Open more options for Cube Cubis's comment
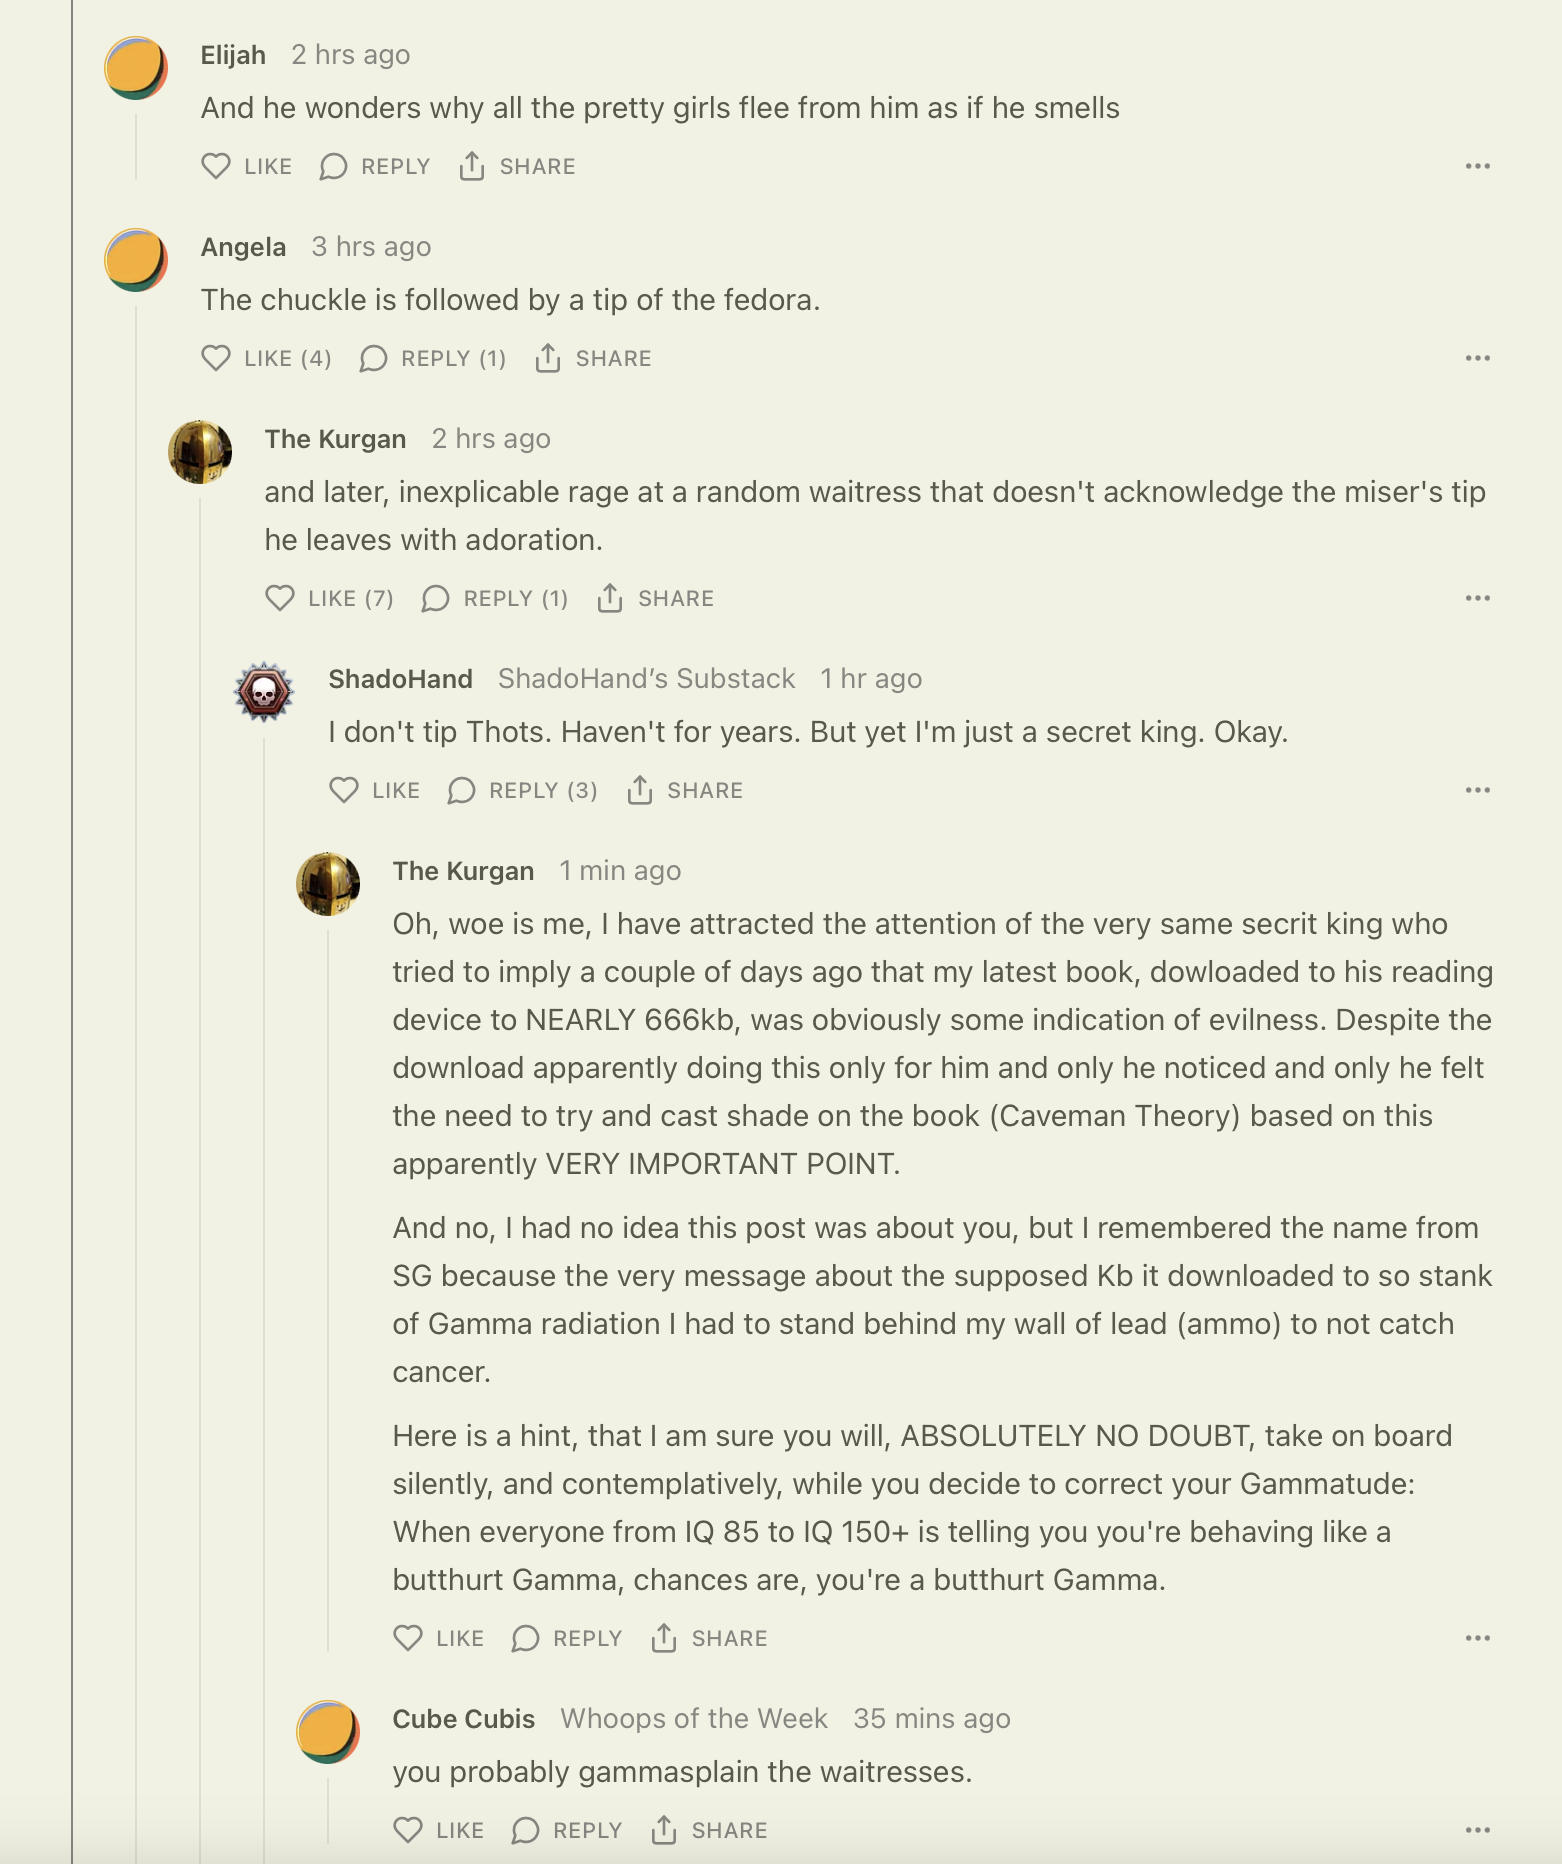 tap(1477, 1830)
